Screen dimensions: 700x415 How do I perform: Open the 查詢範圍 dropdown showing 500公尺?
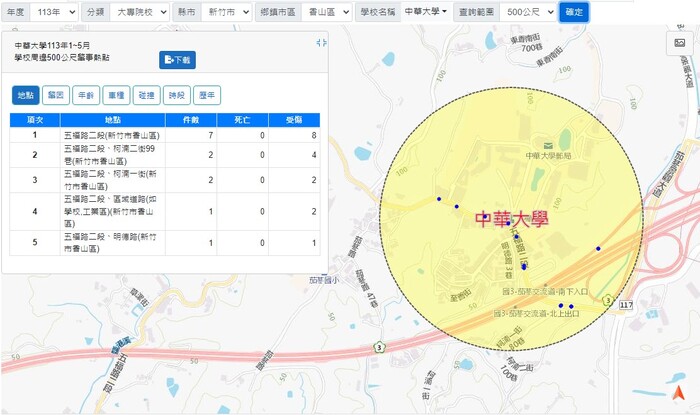pyautogui.click(x=528, y=12)
